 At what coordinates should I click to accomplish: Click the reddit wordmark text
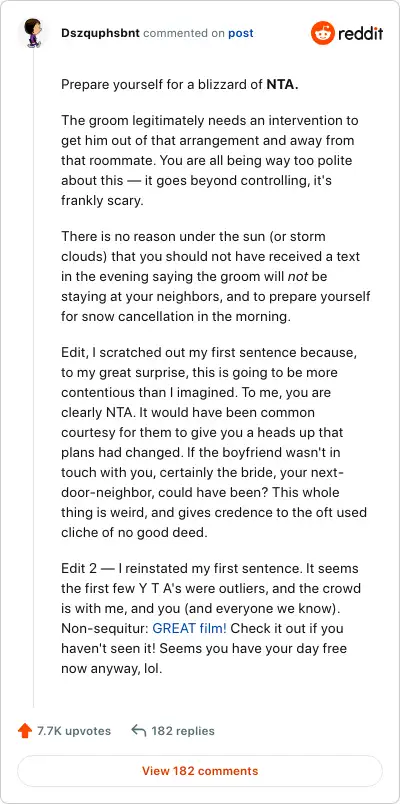click(361, 34)
